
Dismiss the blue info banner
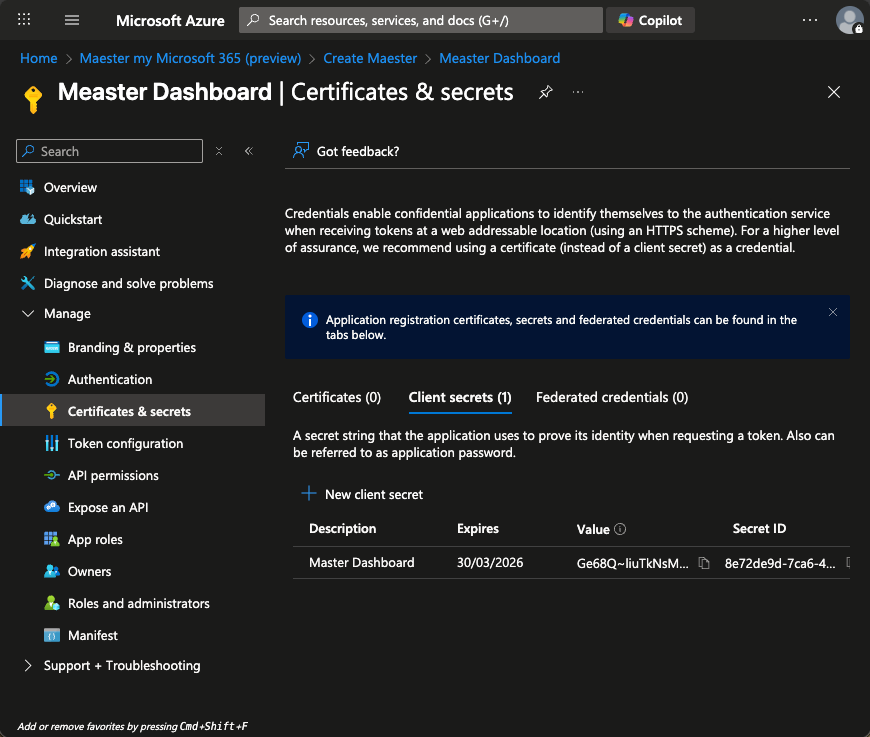pyautogui.click(x=833, y=313)
